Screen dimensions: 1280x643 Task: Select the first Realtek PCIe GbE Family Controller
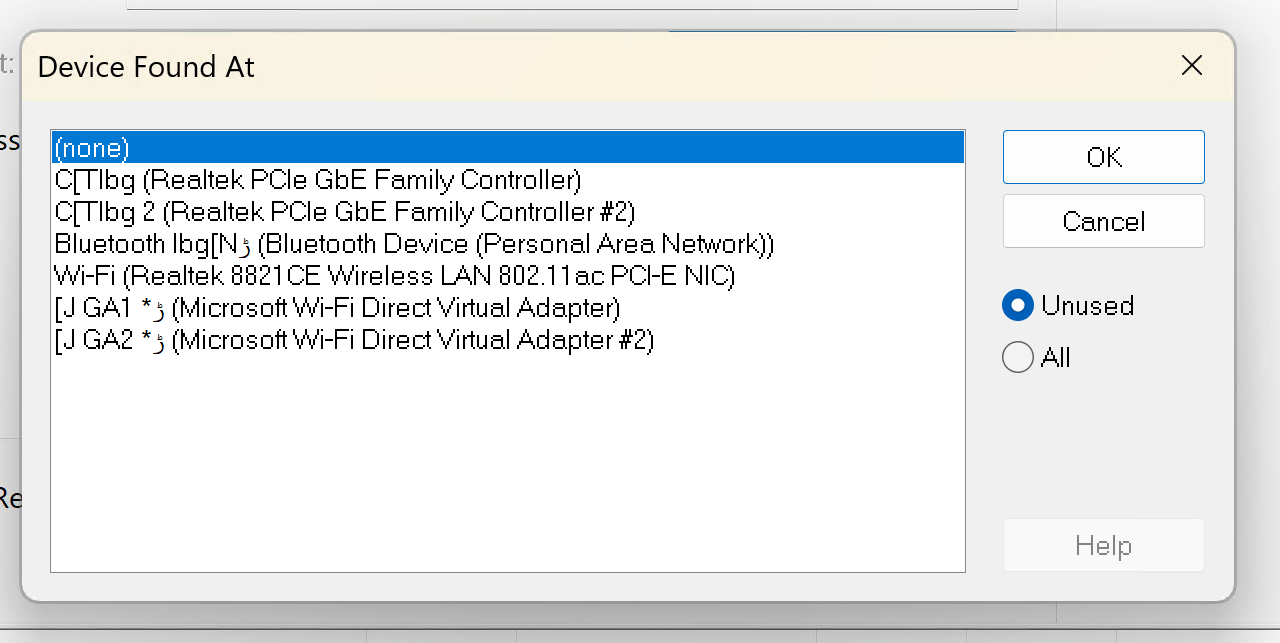click(x=318, y=180)
